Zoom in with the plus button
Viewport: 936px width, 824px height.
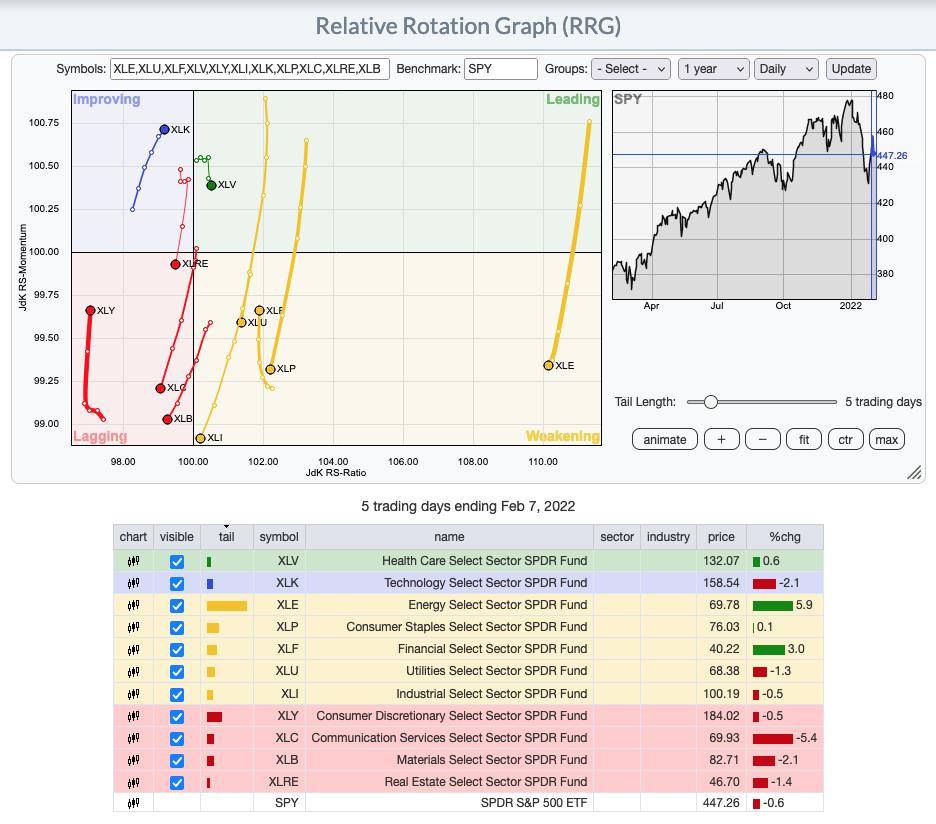pyautogui.click(x=722, y=440)
